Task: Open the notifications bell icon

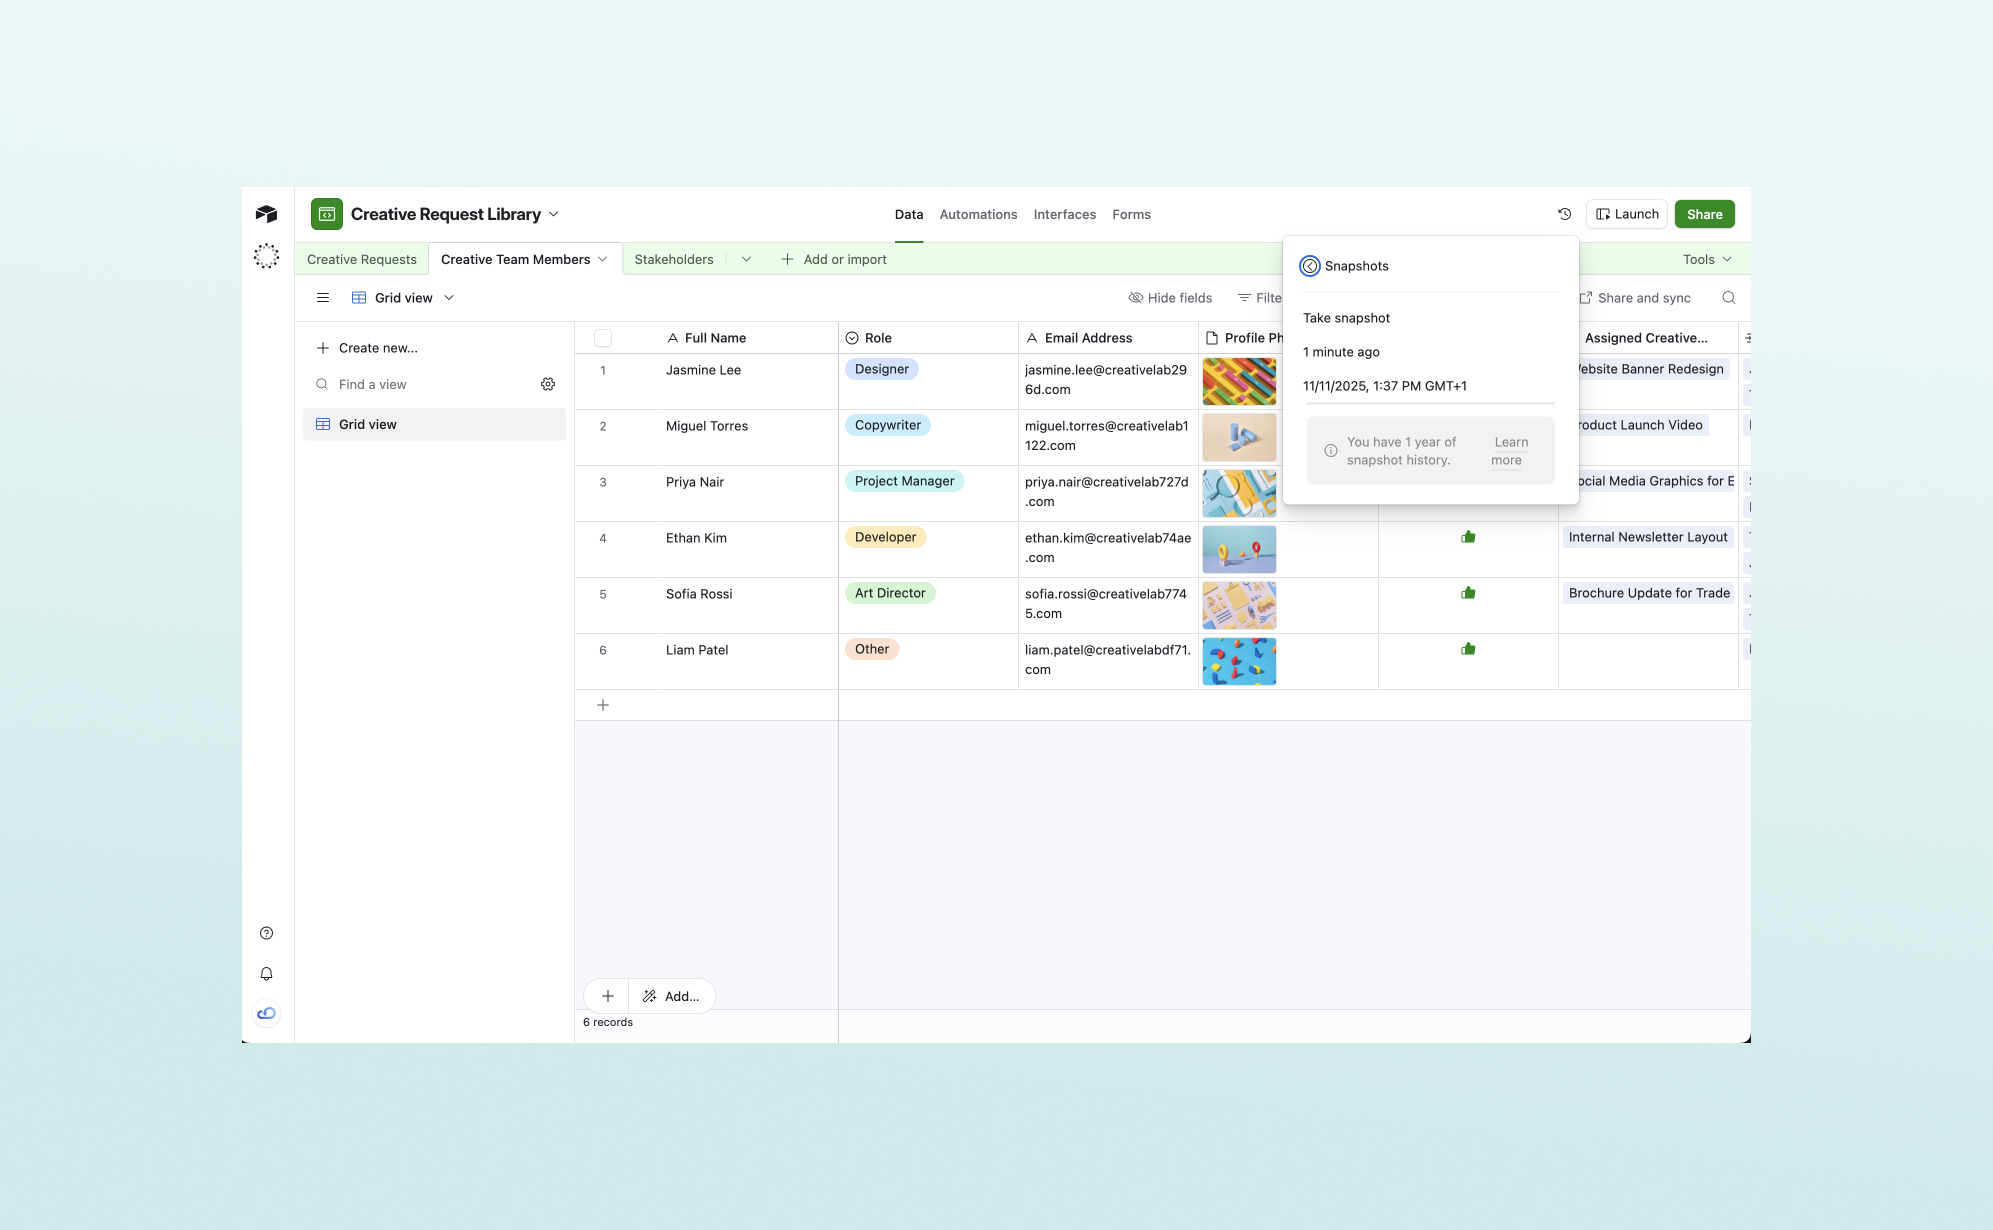Action: pyautogui.click(x=266, y=974)
